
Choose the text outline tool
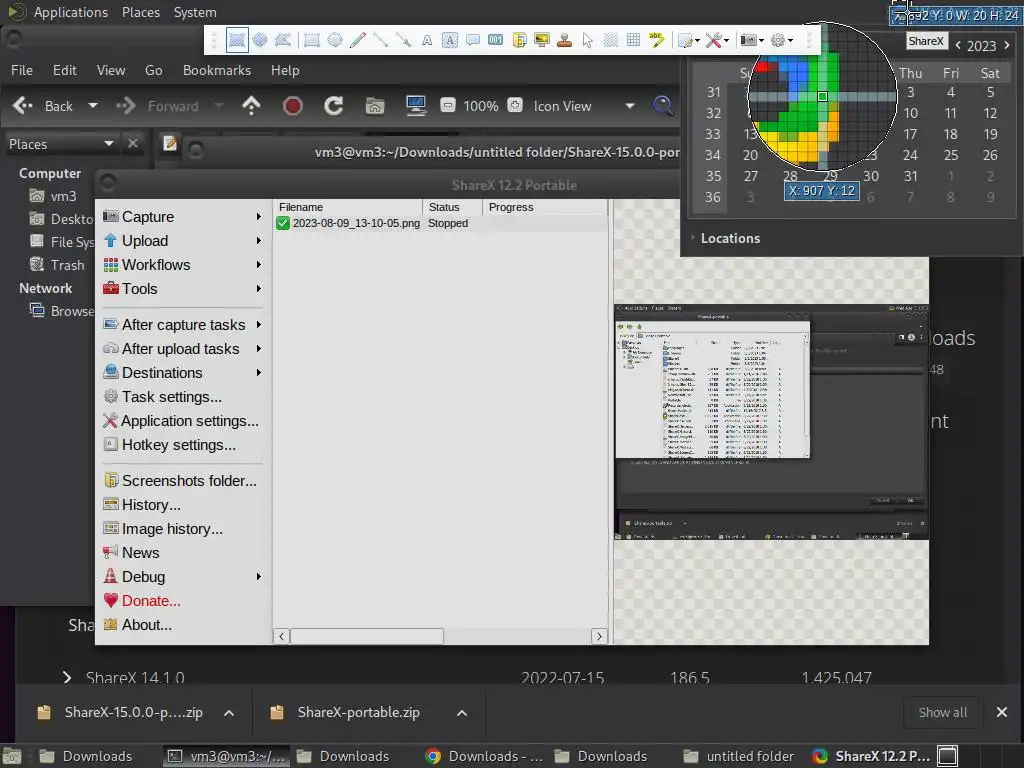427,40
